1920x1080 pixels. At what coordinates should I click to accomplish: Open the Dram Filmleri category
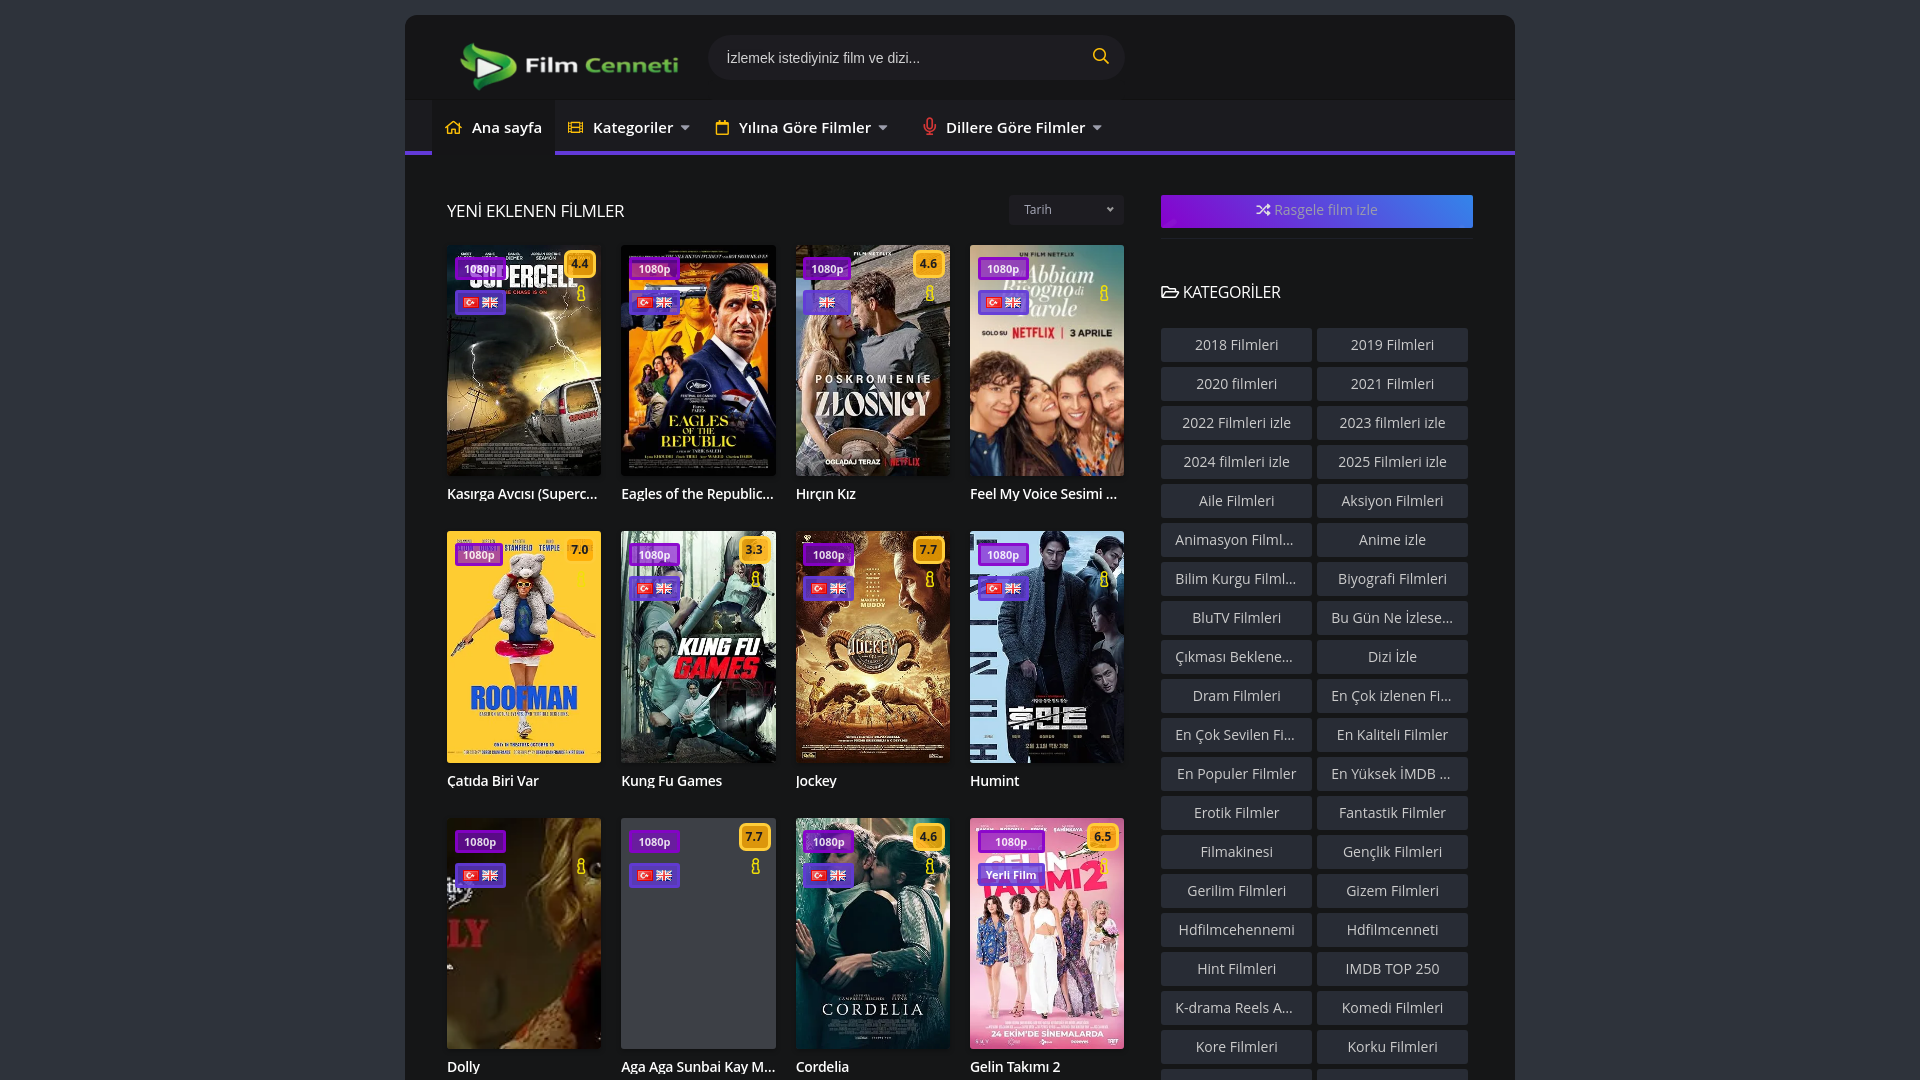[1236, 696]
